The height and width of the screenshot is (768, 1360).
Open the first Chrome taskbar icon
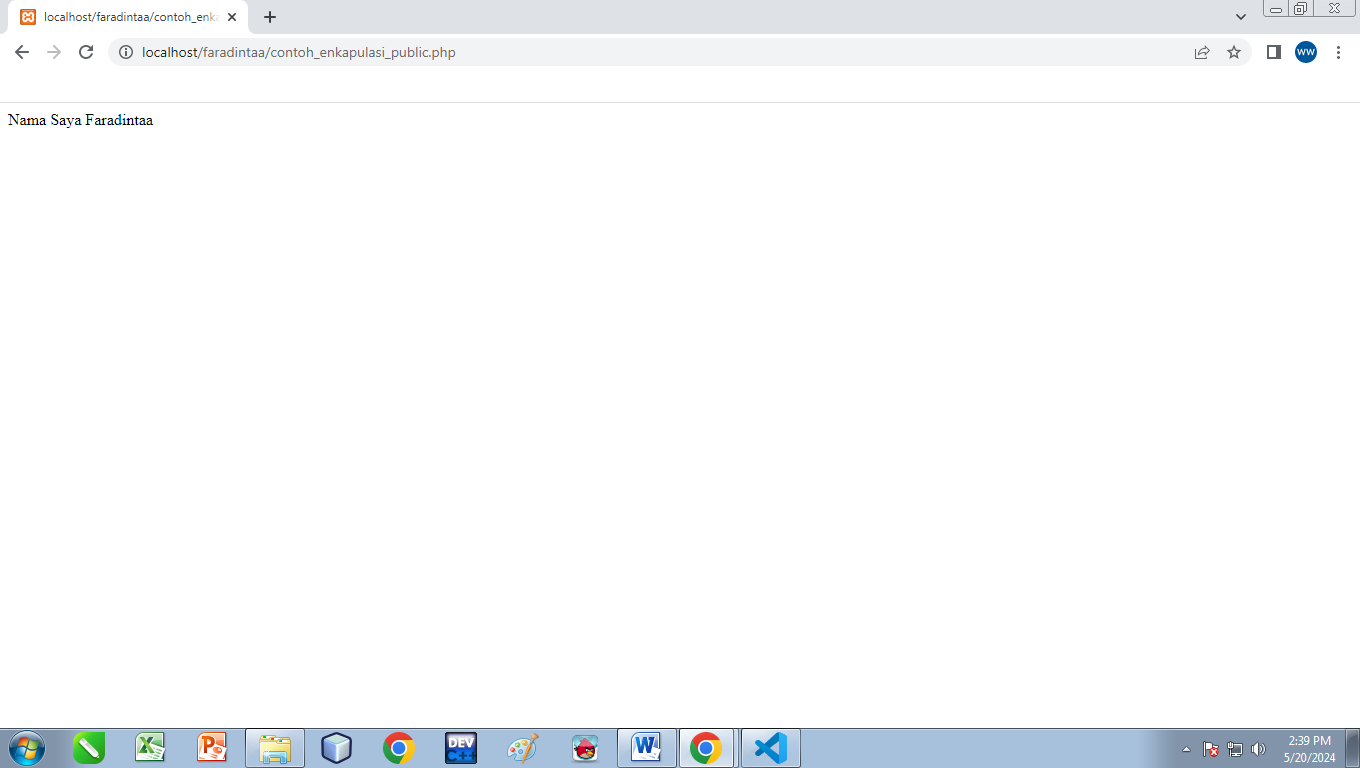(399, 748)
